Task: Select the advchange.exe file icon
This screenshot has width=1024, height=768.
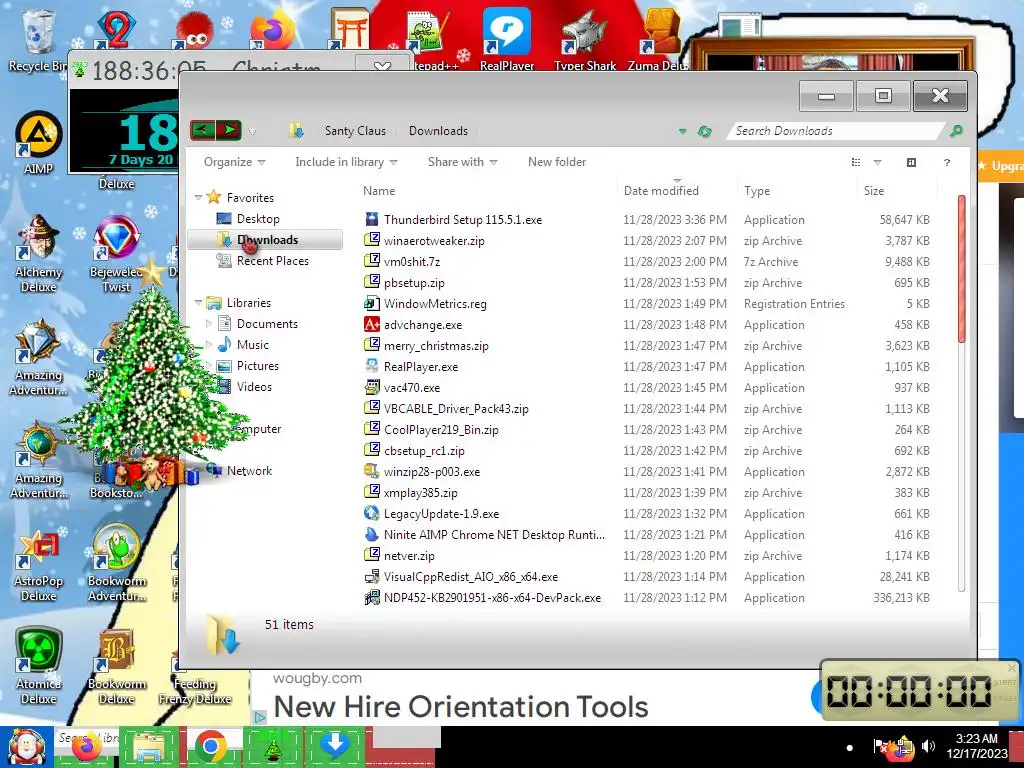Action: (x=372, y=325)
